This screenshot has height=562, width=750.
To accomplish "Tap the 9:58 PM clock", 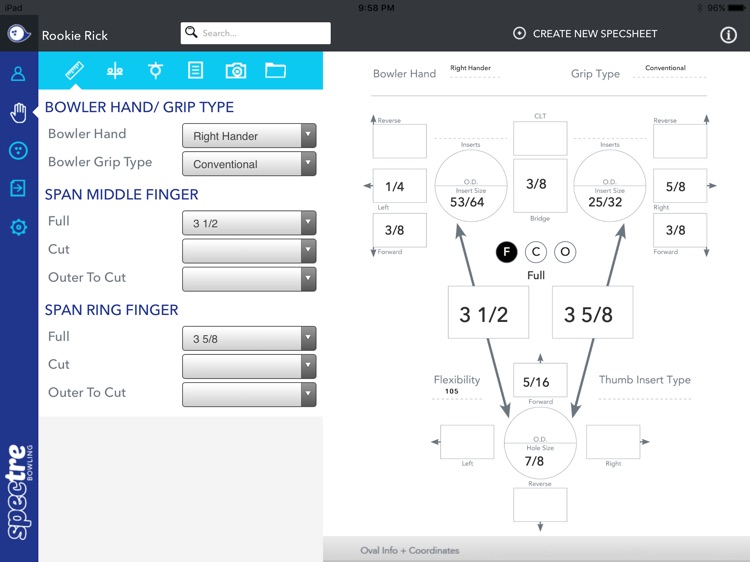I will (376, 8).
